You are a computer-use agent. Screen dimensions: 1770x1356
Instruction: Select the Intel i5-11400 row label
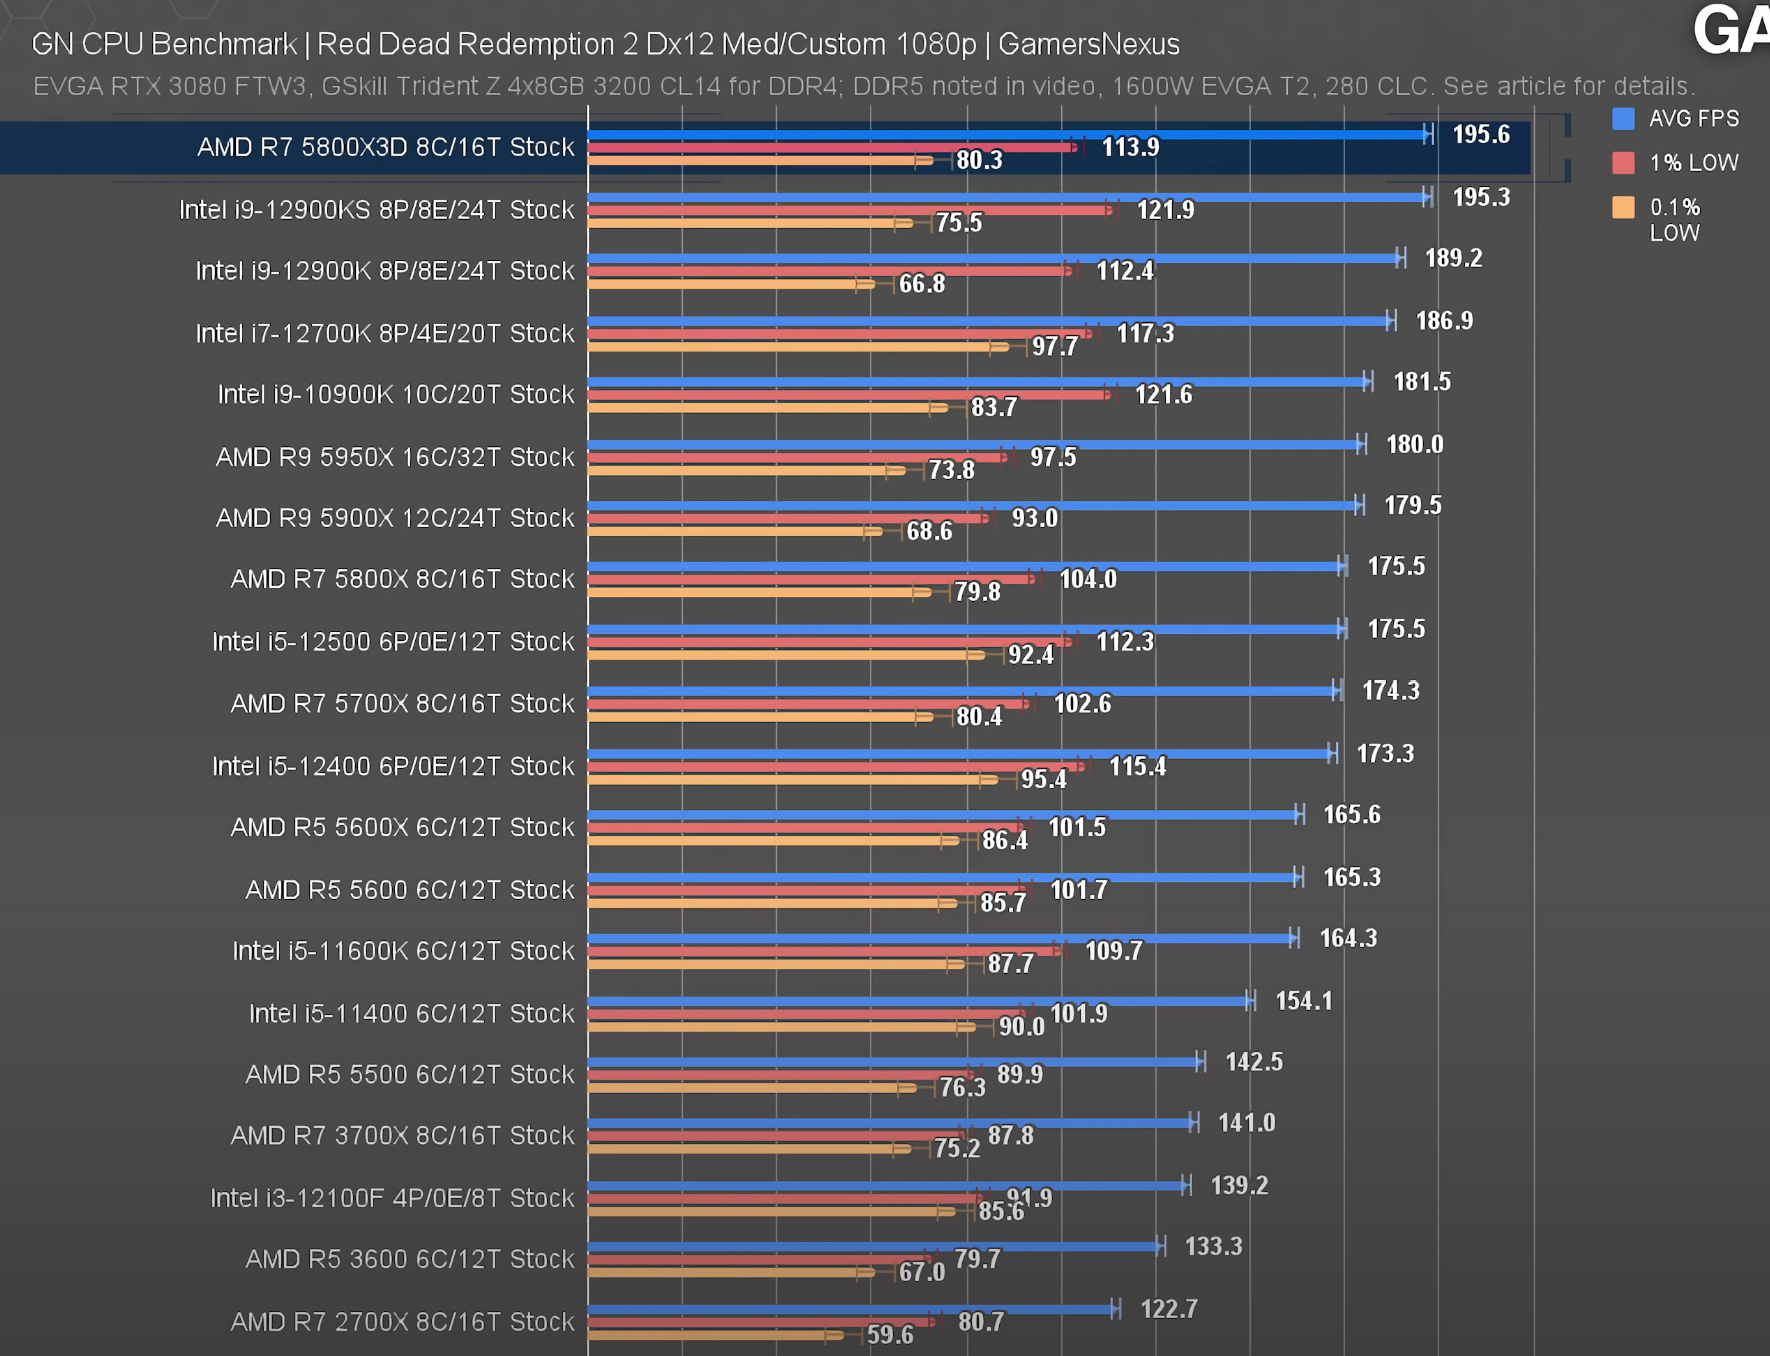point(412,1014)
